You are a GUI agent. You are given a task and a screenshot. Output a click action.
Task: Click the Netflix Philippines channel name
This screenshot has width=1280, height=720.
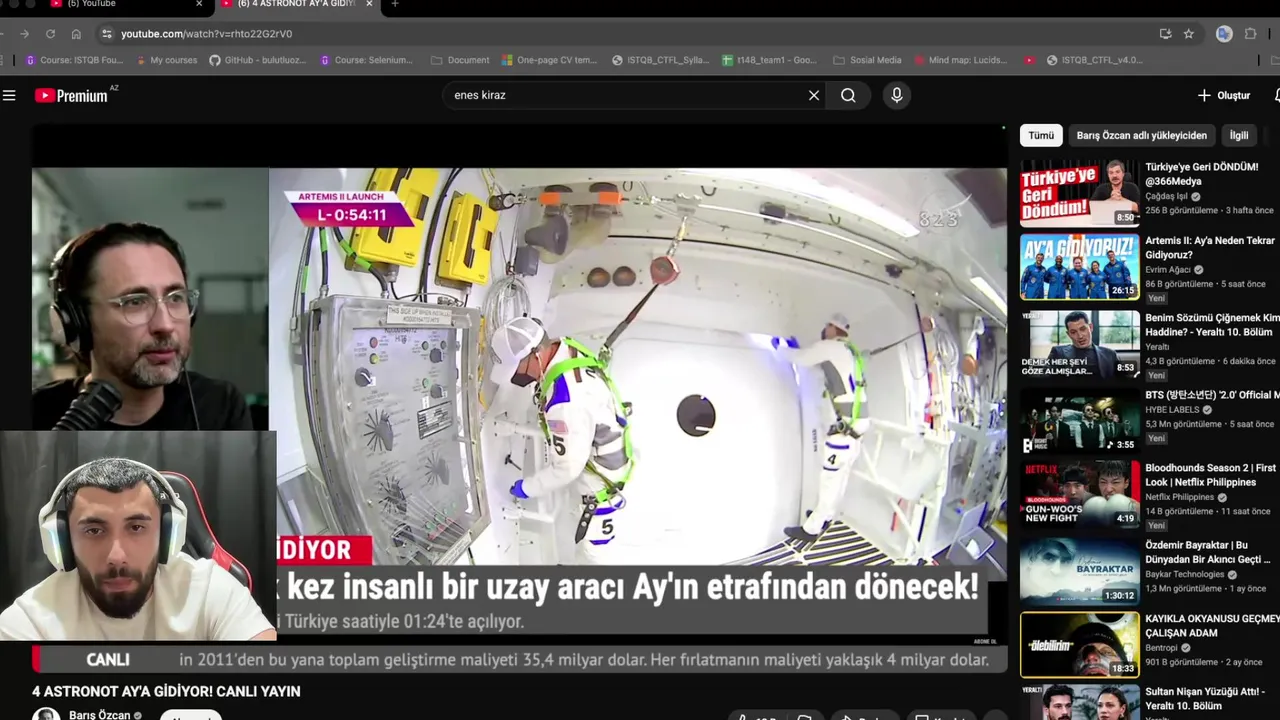(x=1179, y=497)
